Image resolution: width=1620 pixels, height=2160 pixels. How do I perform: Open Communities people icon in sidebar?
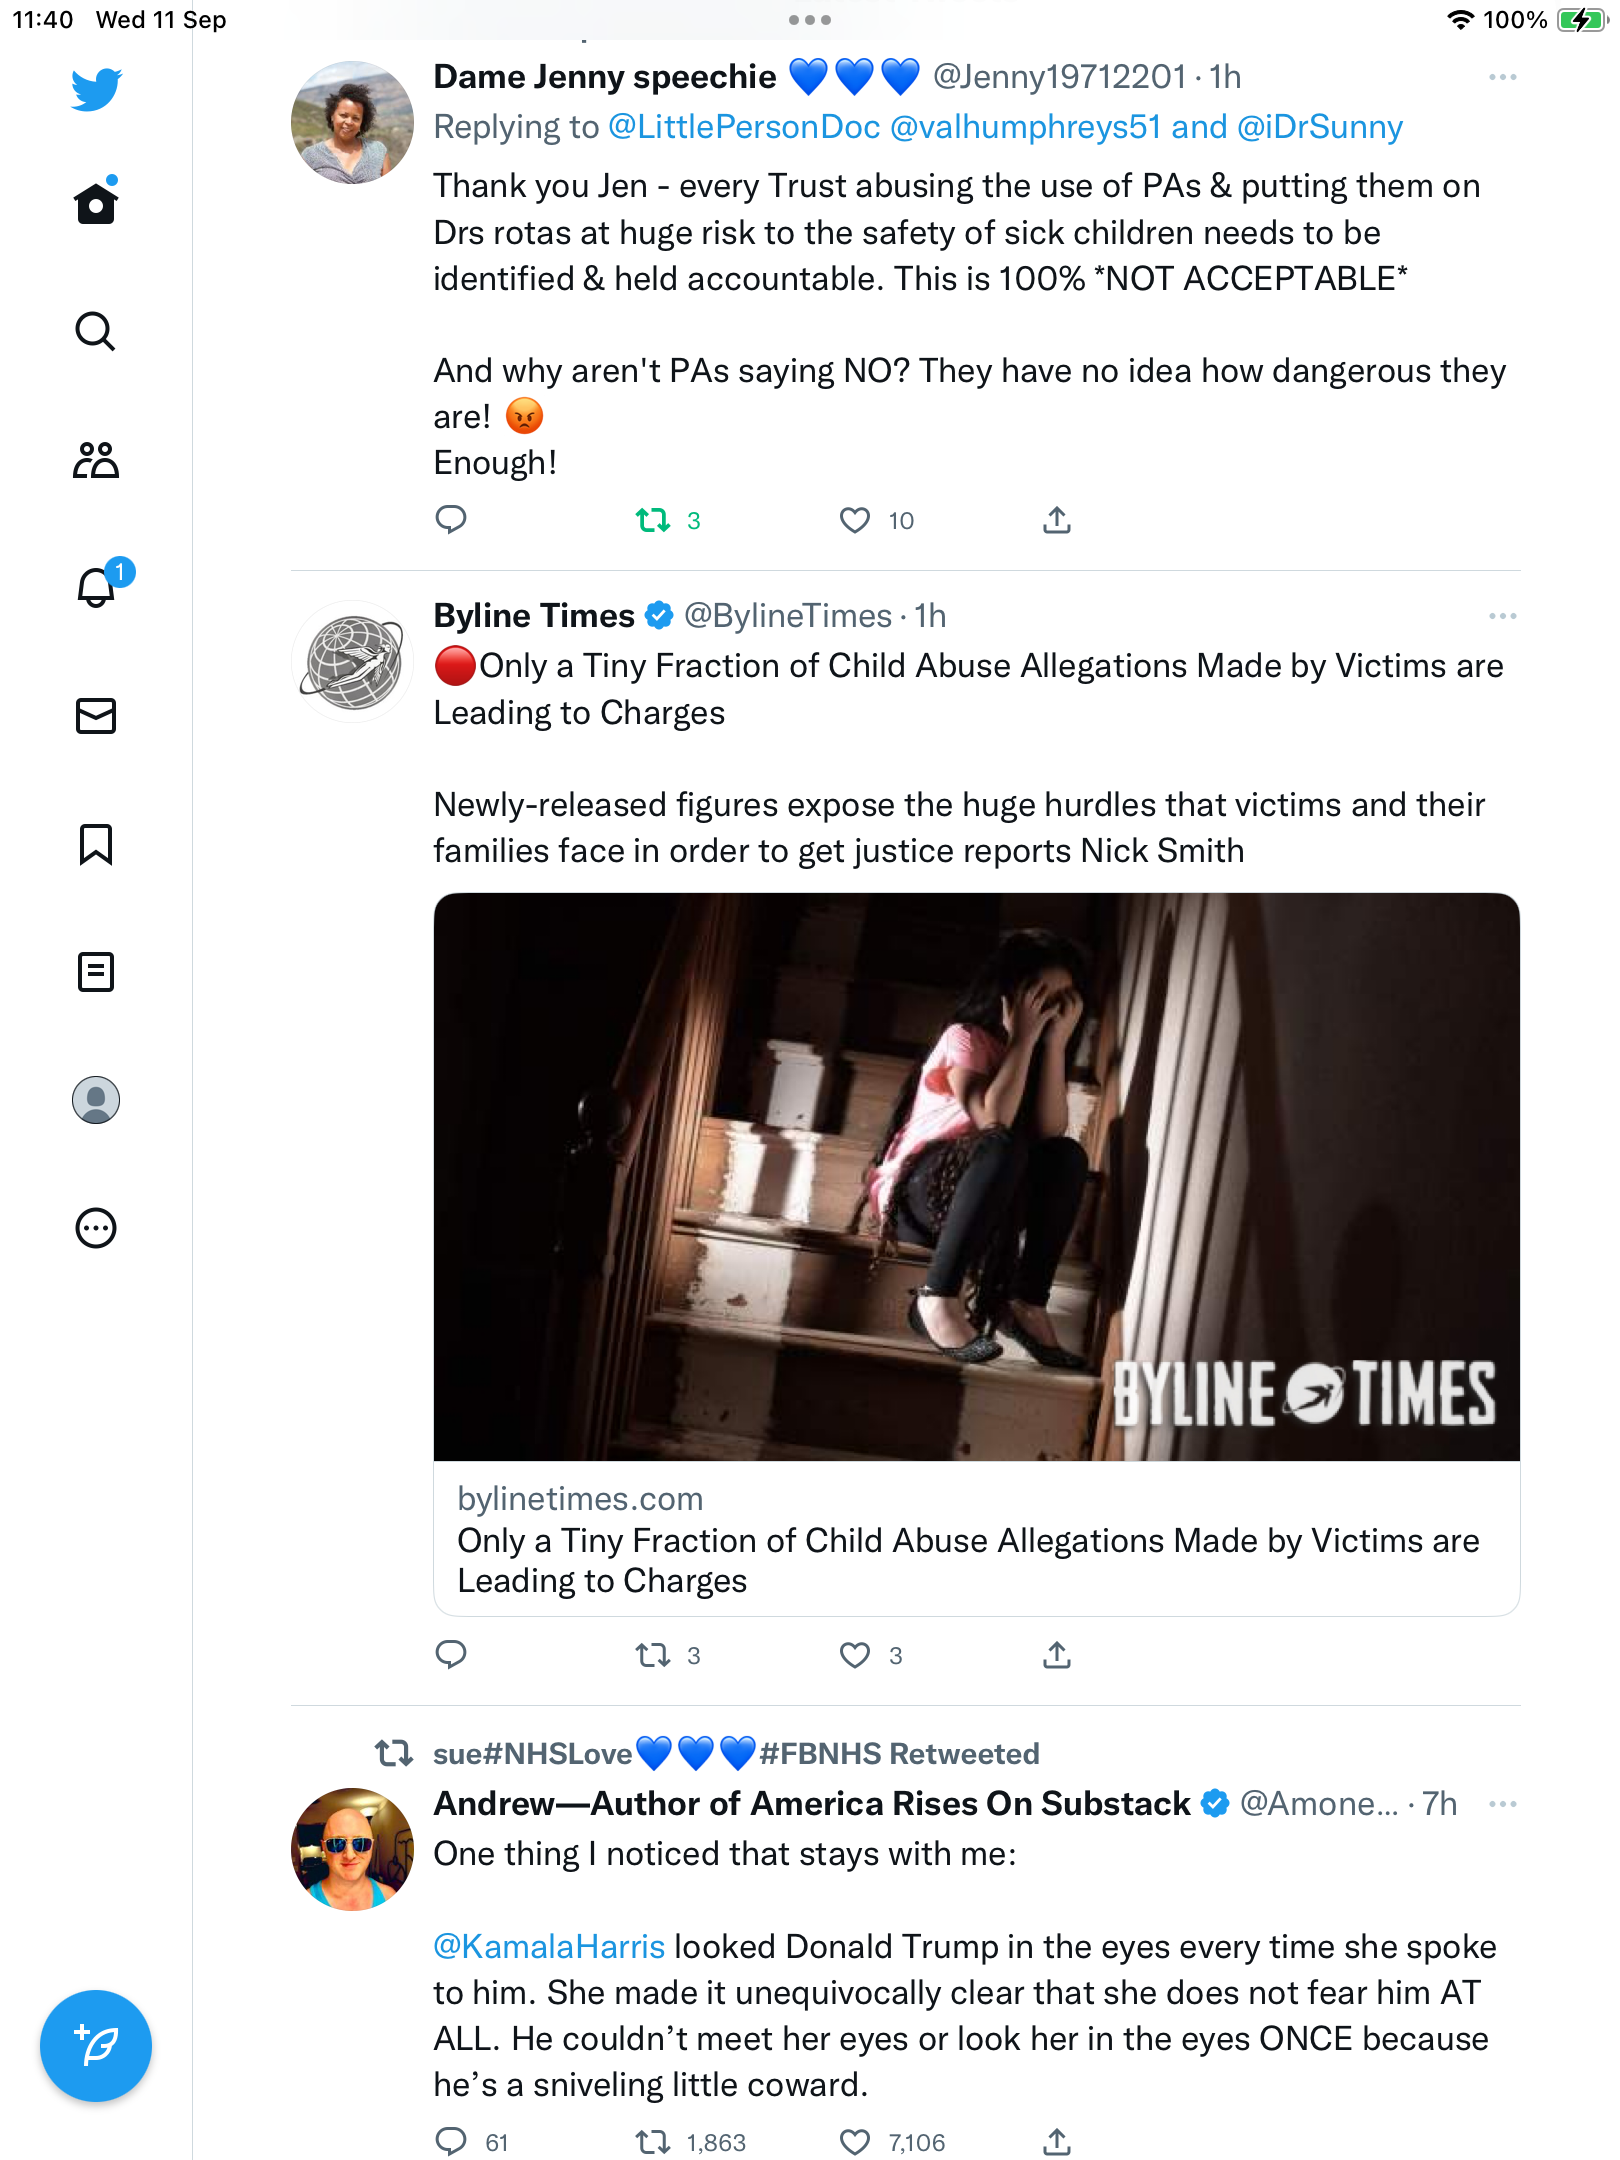pos(96,460)
